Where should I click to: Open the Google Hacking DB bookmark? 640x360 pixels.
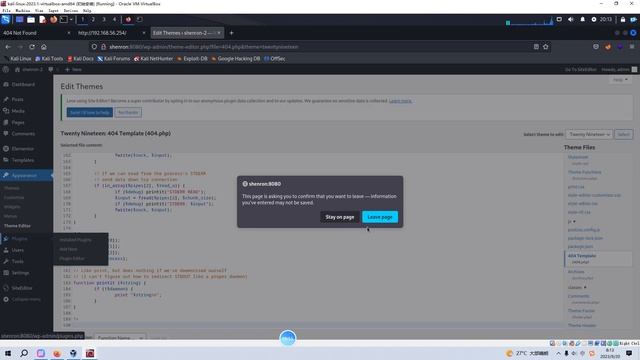(236, 59)
